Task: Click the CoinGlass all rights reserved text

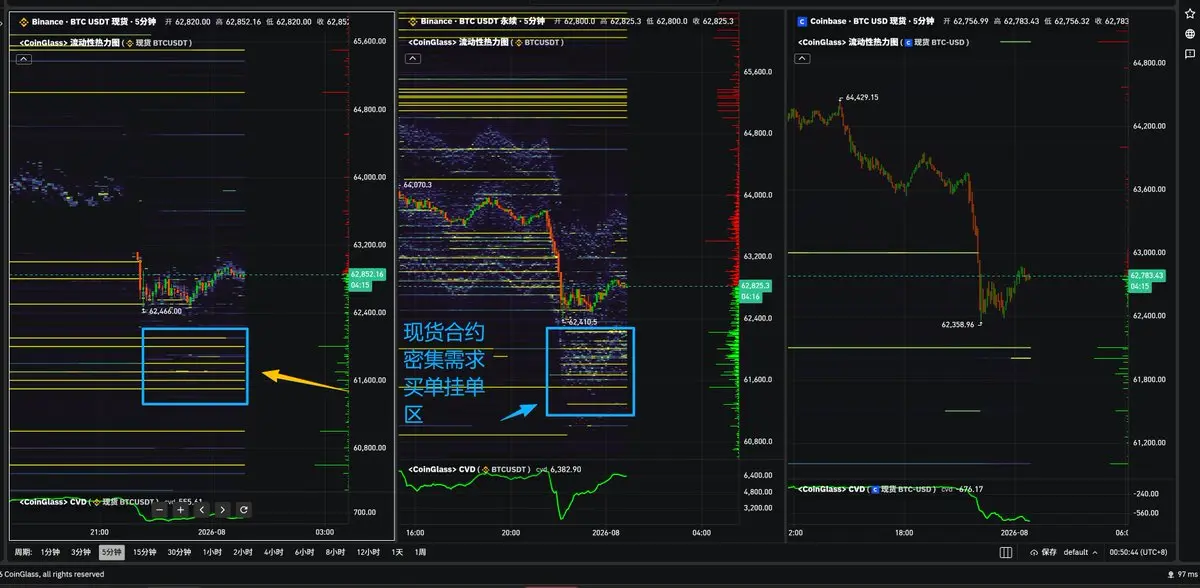Action: (52, 574)
